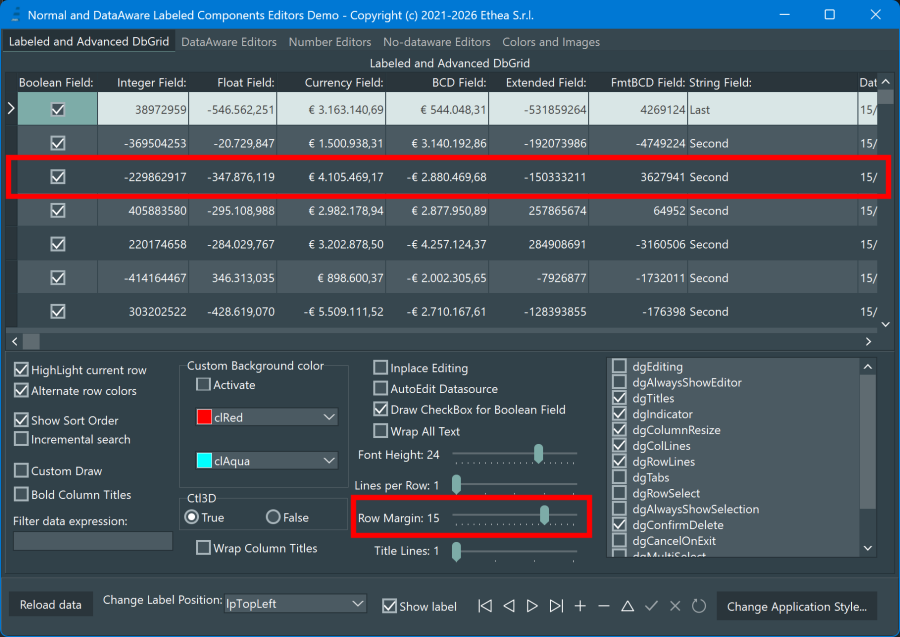This screenshot has height=637, width=900.
Task: Click the Title Lines slider thumb
Action: pyautogui.click(x=456, y=551)
